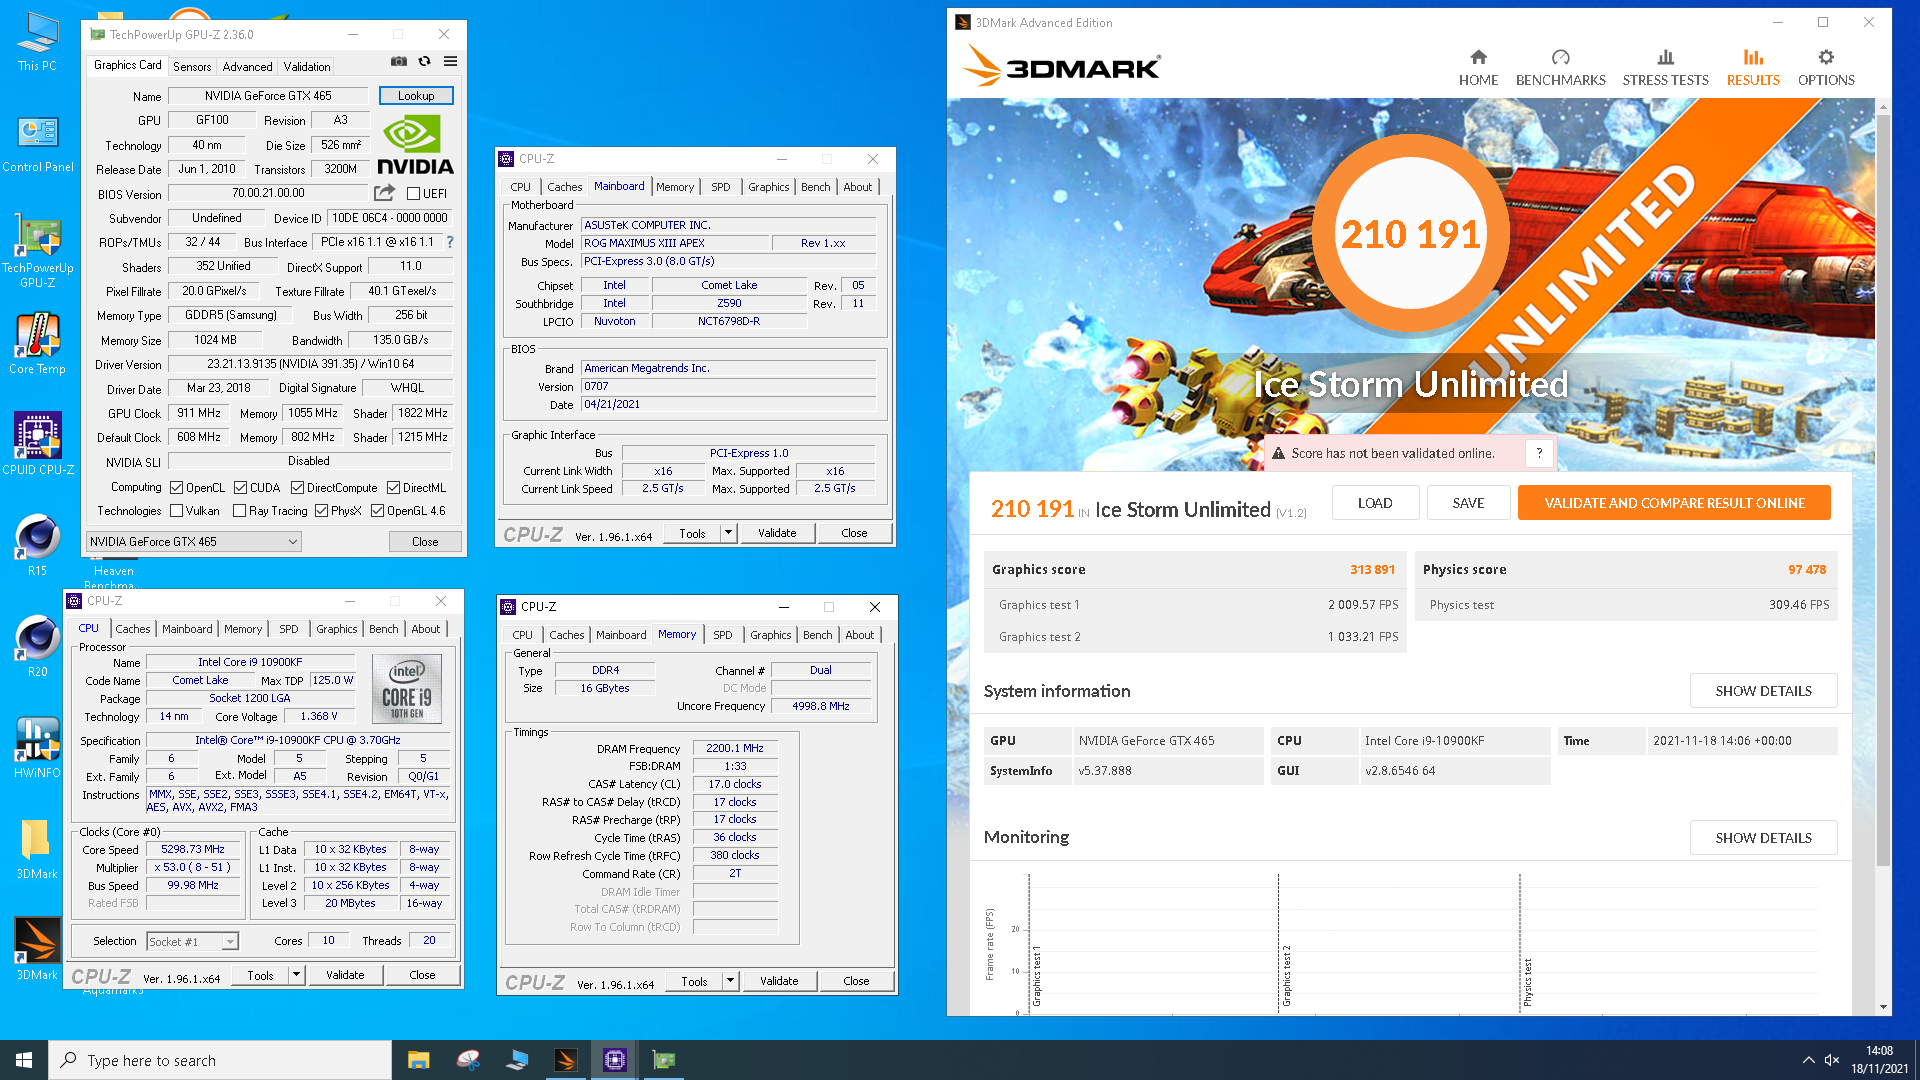Toggle UEFI checkbox in GPU-Z
This screenshot has height=1080, width=1920.
pos(413,193)
